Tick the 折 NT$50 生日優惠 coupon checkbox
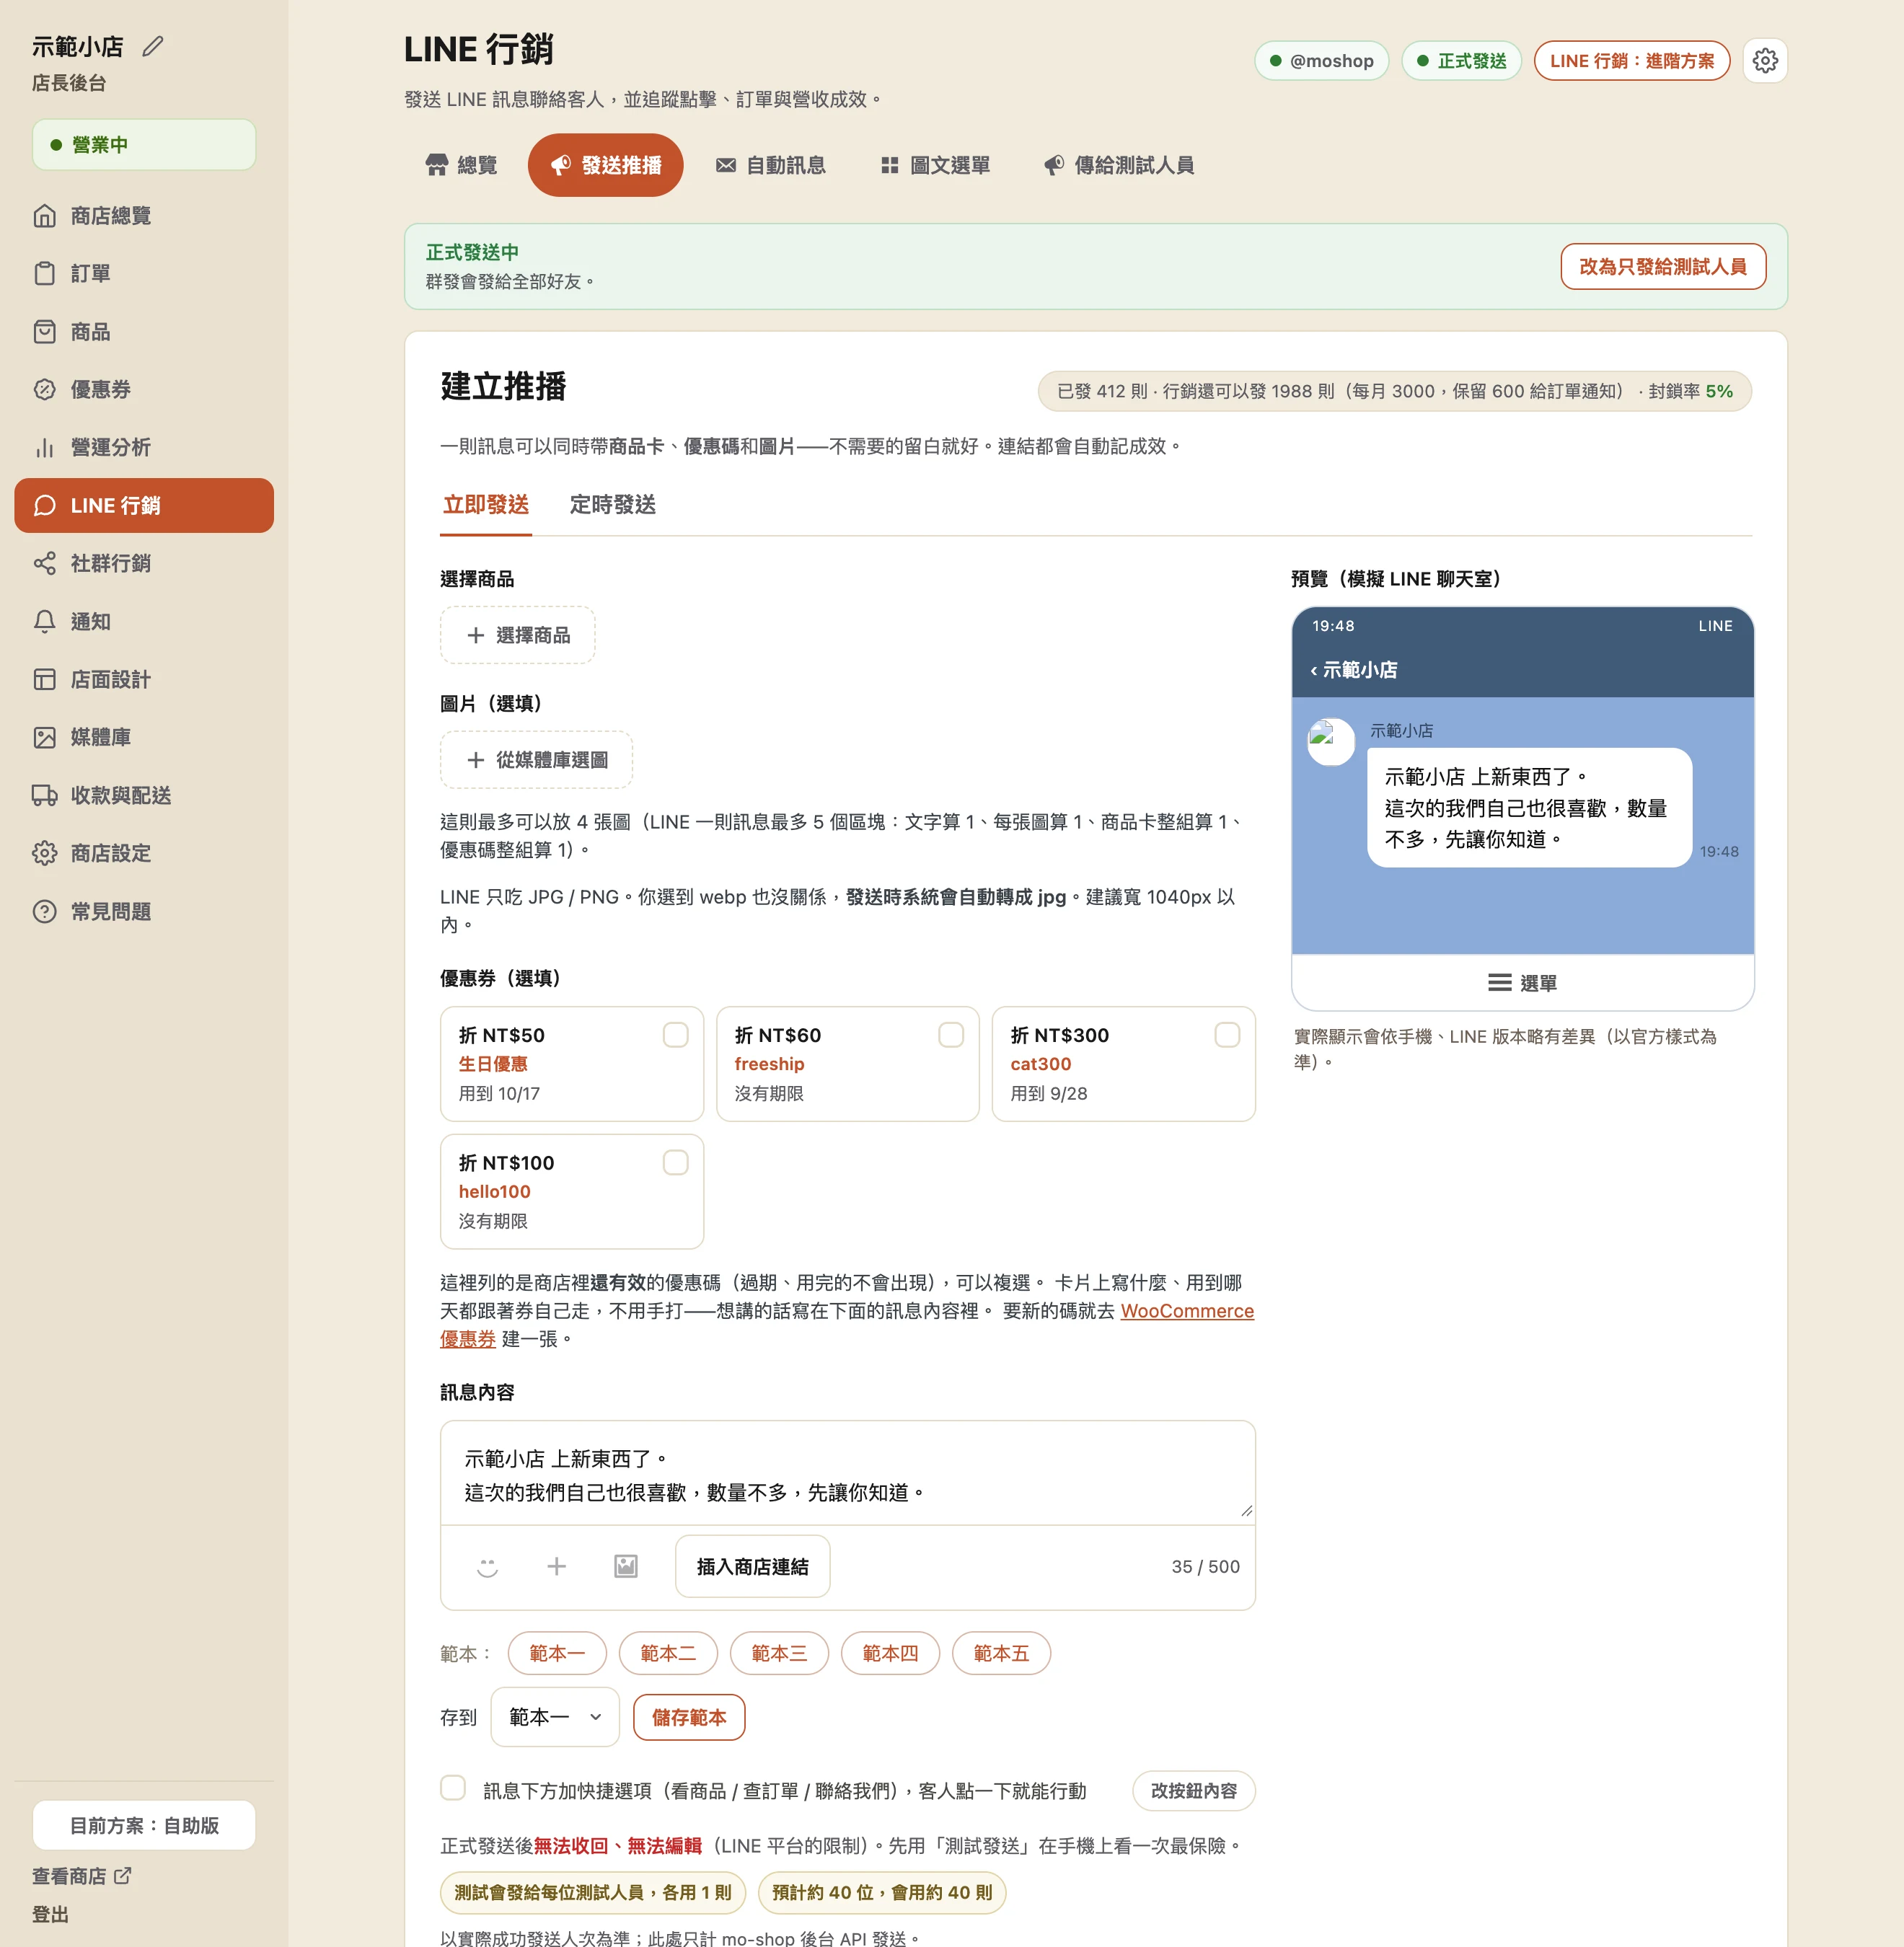 point(675,1035)
